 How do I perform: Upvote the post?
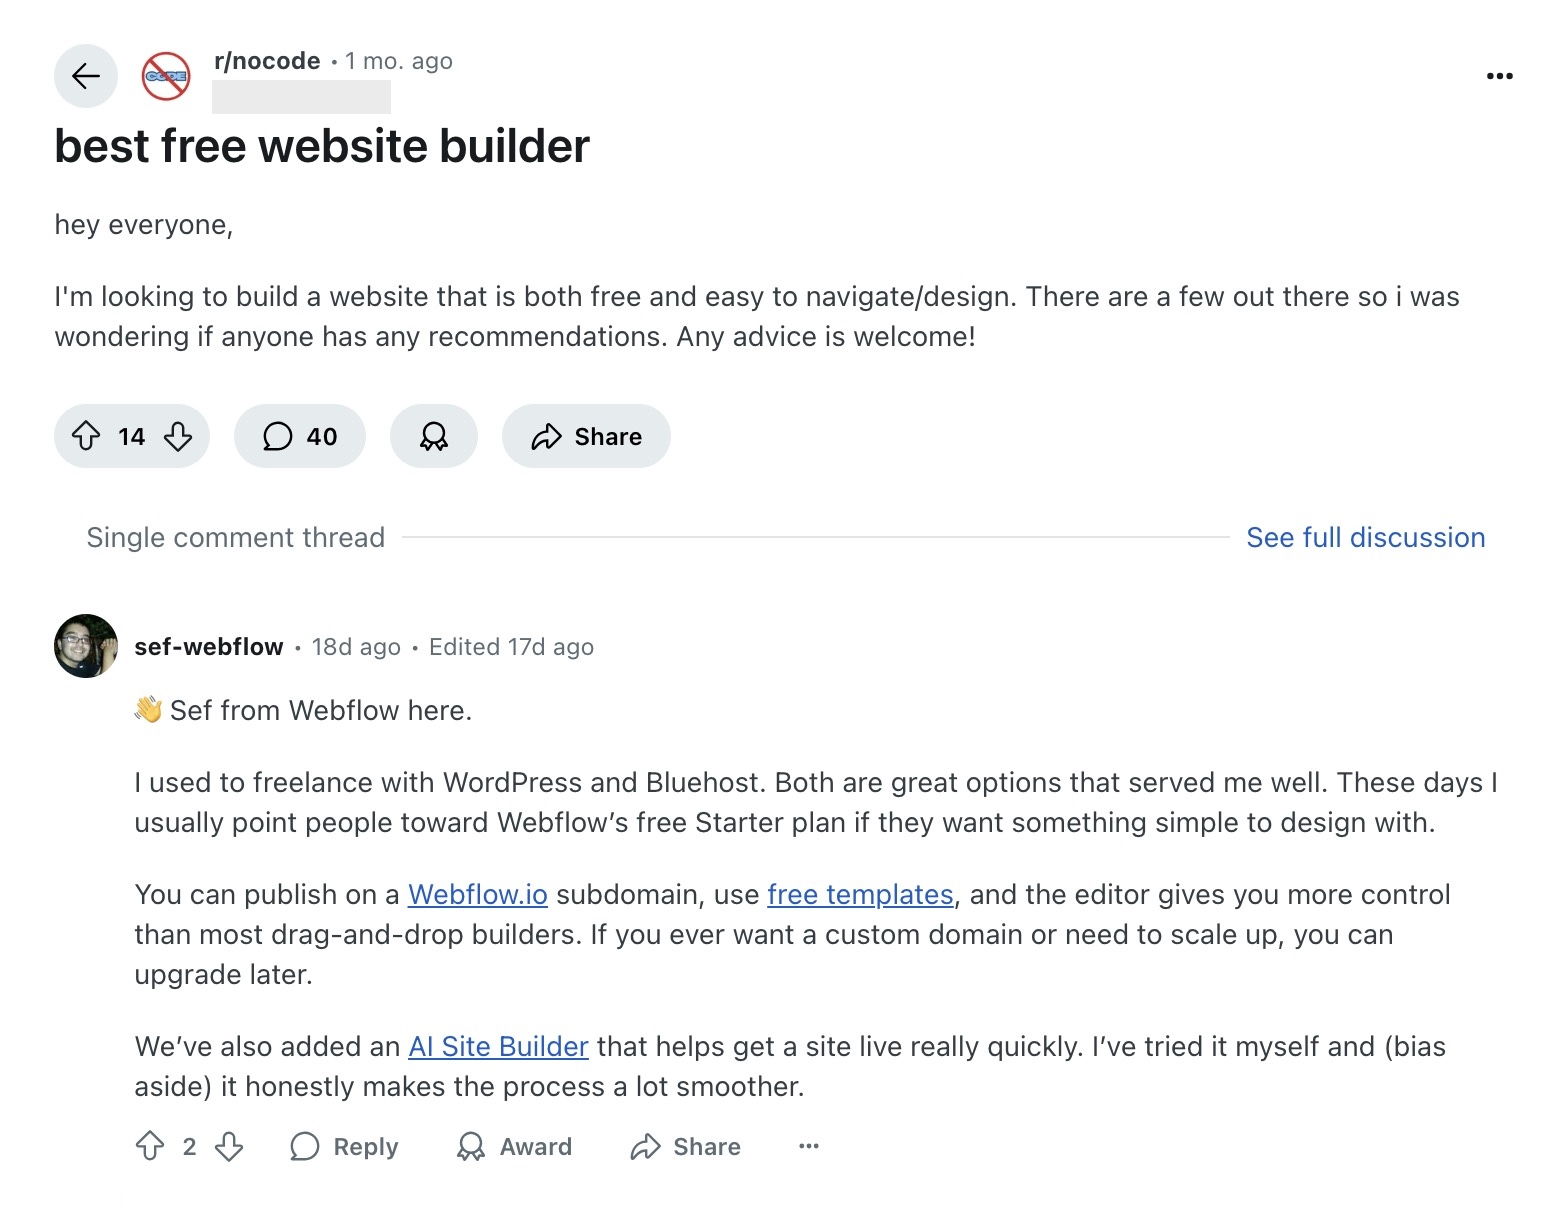point(90,436)
